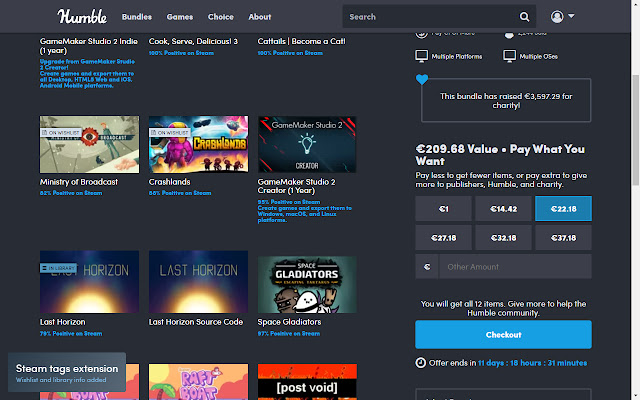Viewport: 640px width, 400px height.
Task: Open Space Gladiators thumbnail
Action: [x=307, y=285]
